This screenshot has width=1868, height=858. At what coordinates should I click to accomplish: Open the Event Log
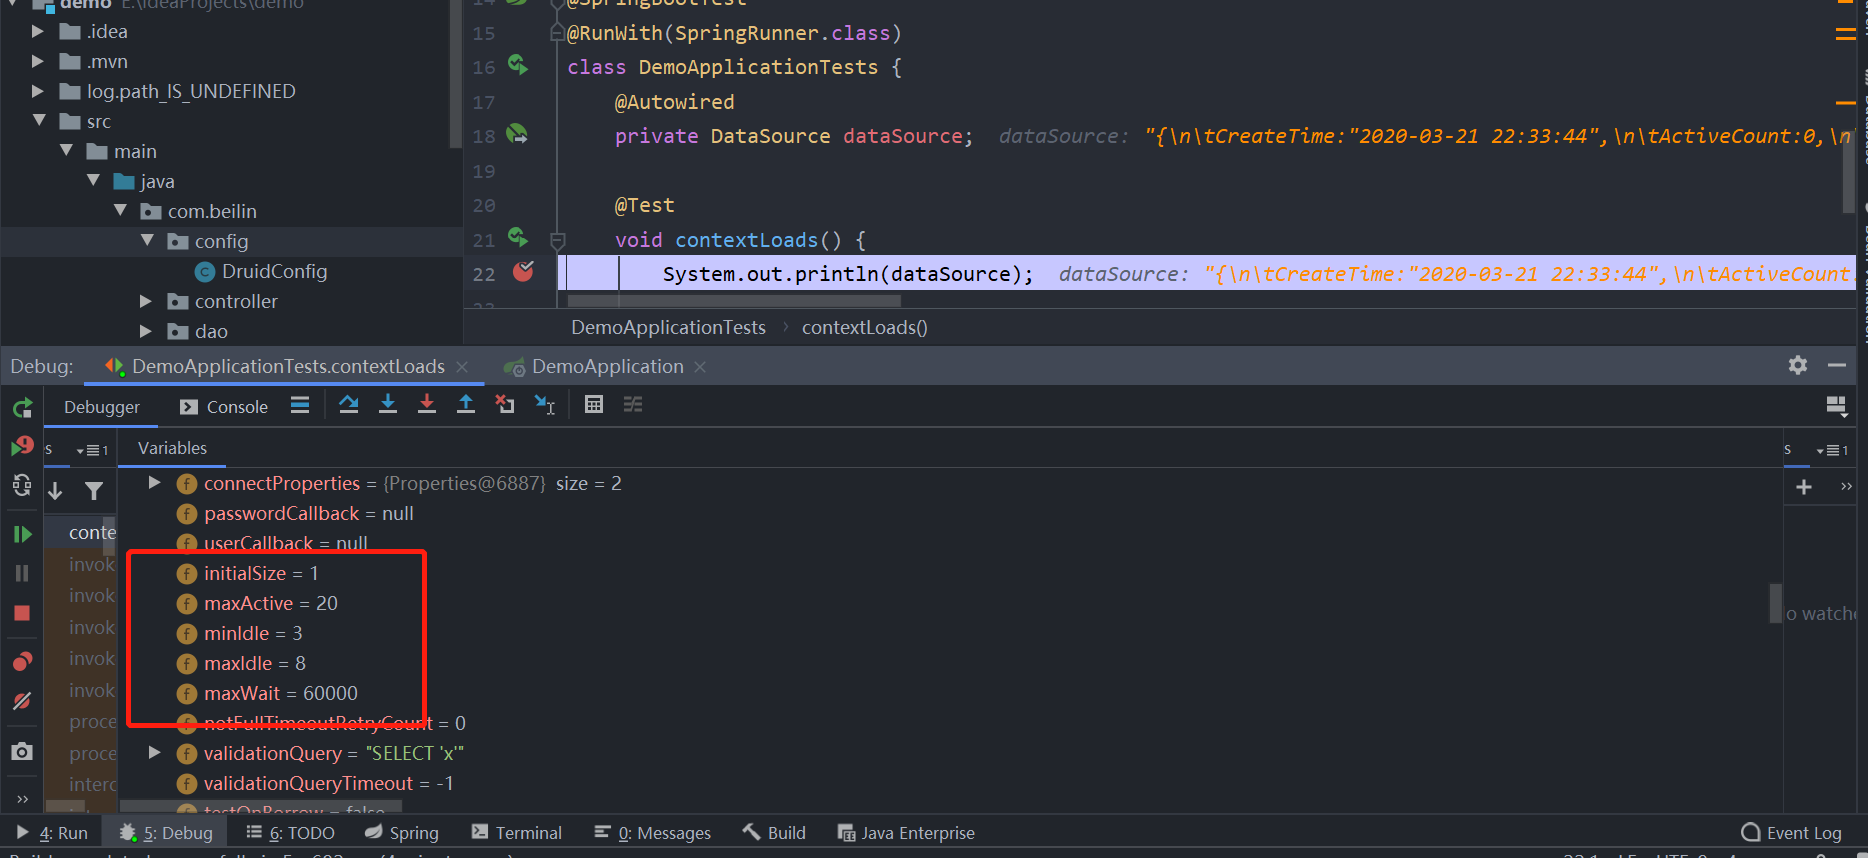[x=1791, y=832]
